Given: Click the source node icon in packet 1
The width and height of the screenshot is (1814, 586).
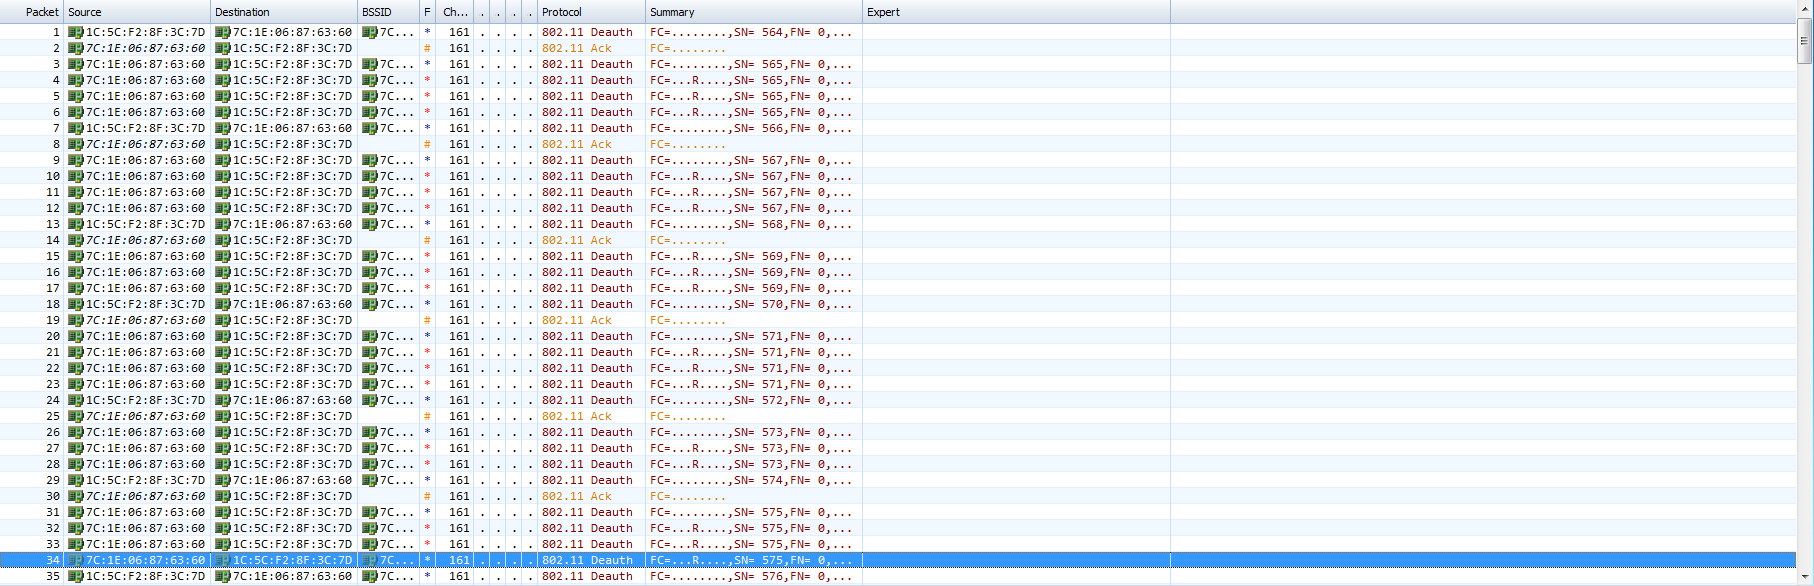Looking at the screenshot, I should (x=75, y=32).
